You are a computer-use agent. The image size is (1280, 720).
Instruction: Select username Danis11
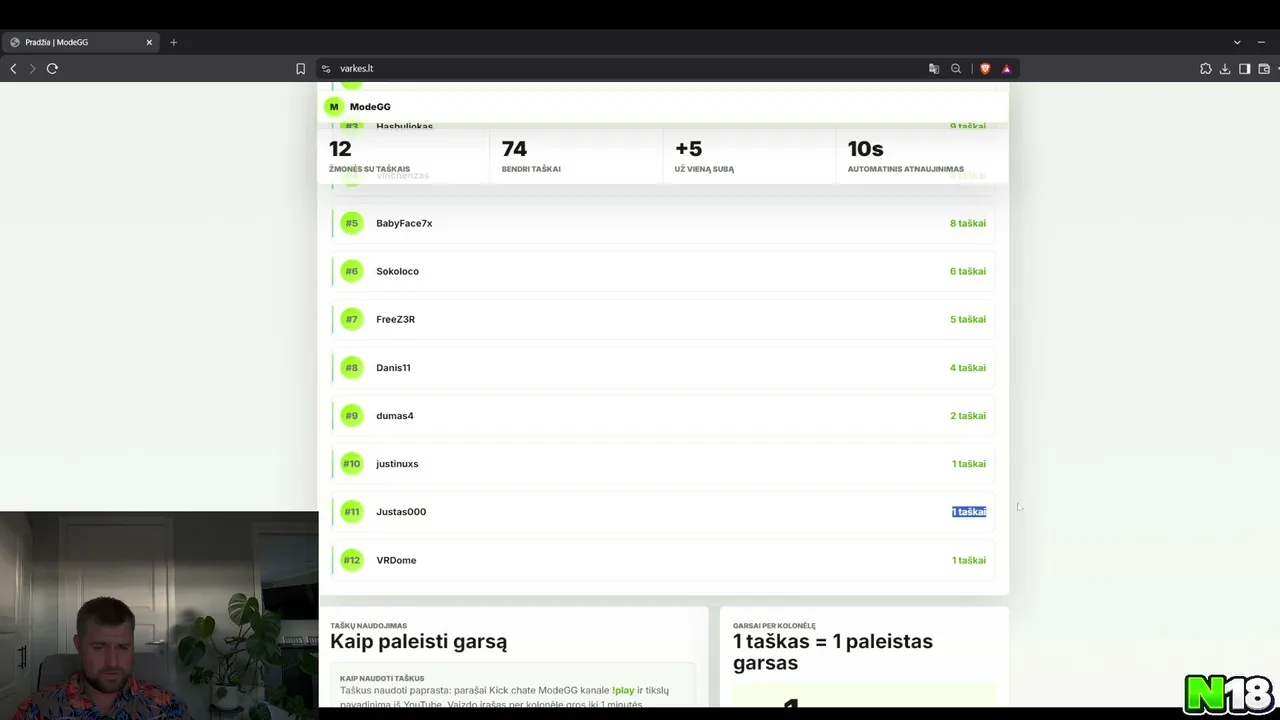pyautogui.click(x=393, y=368)
